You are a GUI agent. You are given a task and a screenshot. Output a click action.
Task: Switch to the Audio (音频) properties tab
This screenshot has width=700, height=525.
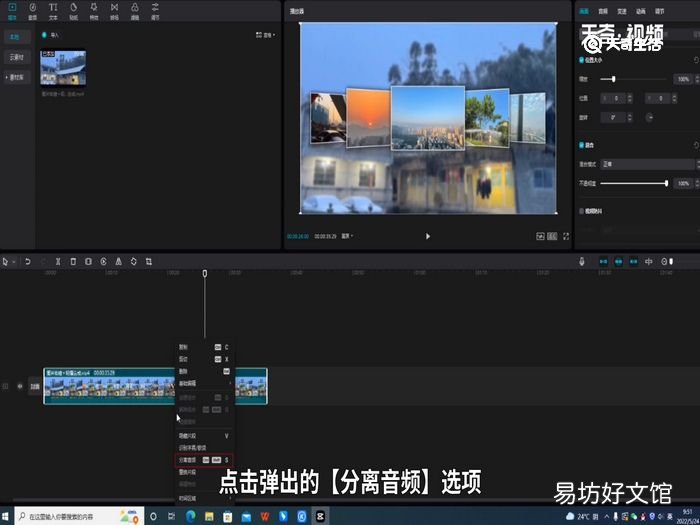(603, 11)
